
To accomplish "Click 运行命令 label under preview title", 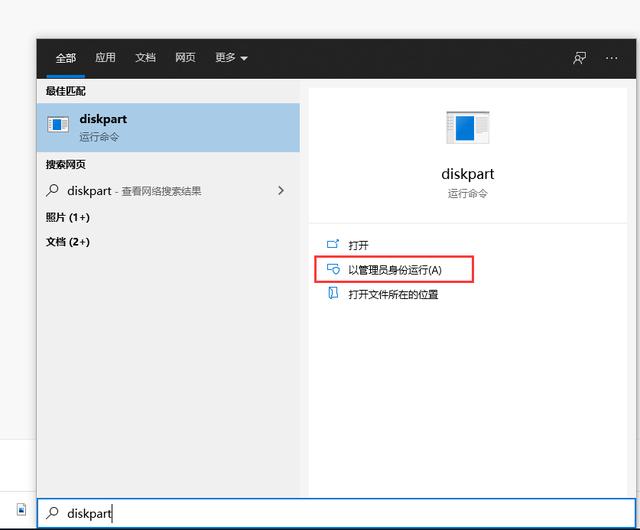I will pyautogui.click(x=468, y=194).
